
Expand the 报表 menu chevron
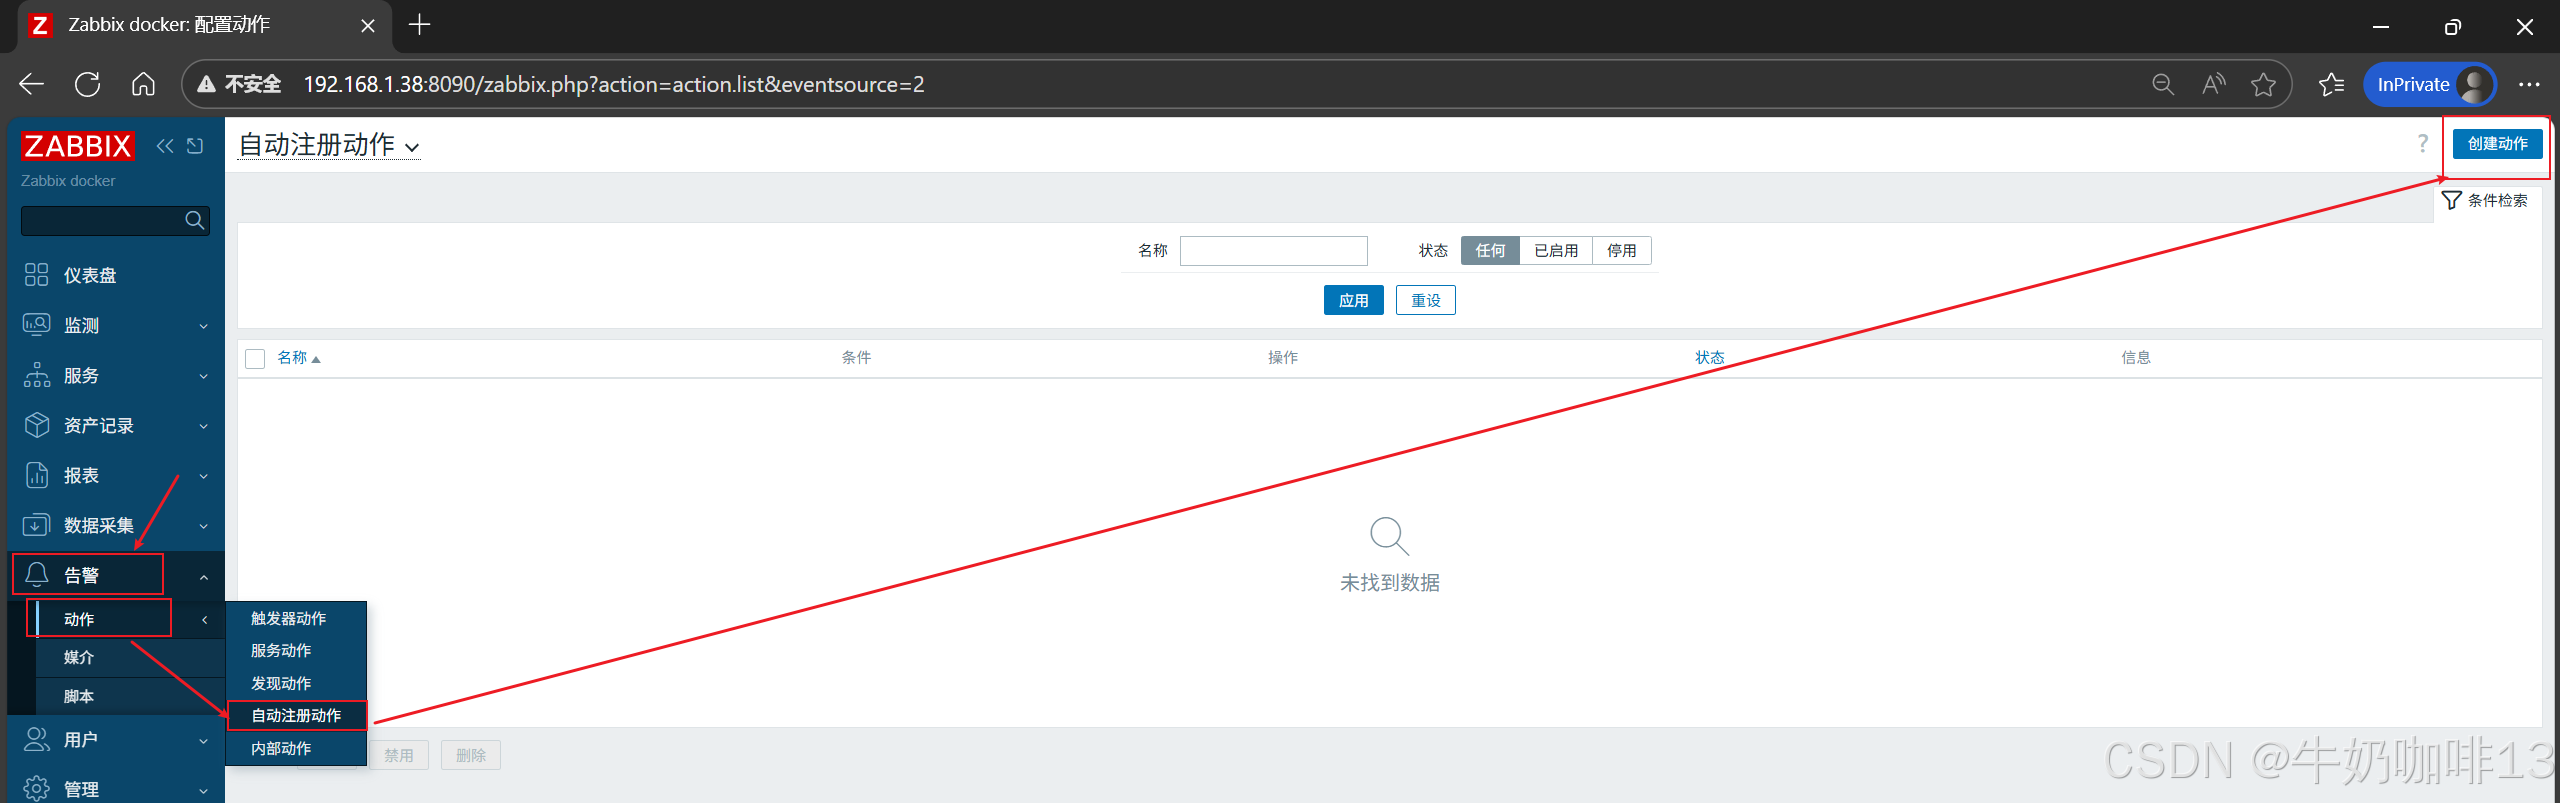click(204, 476)
